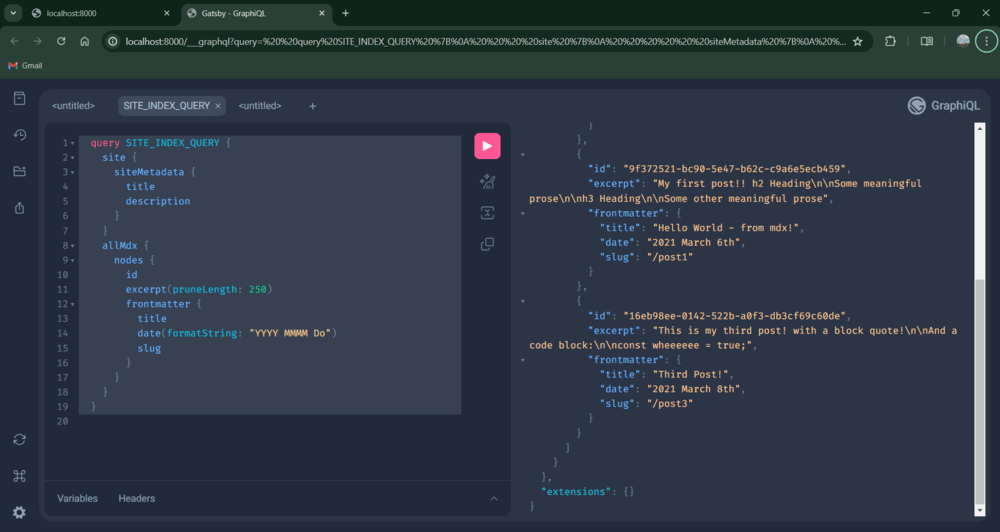Click the prettify query icon
This screenshot has height=532, width=1000.
487,182
